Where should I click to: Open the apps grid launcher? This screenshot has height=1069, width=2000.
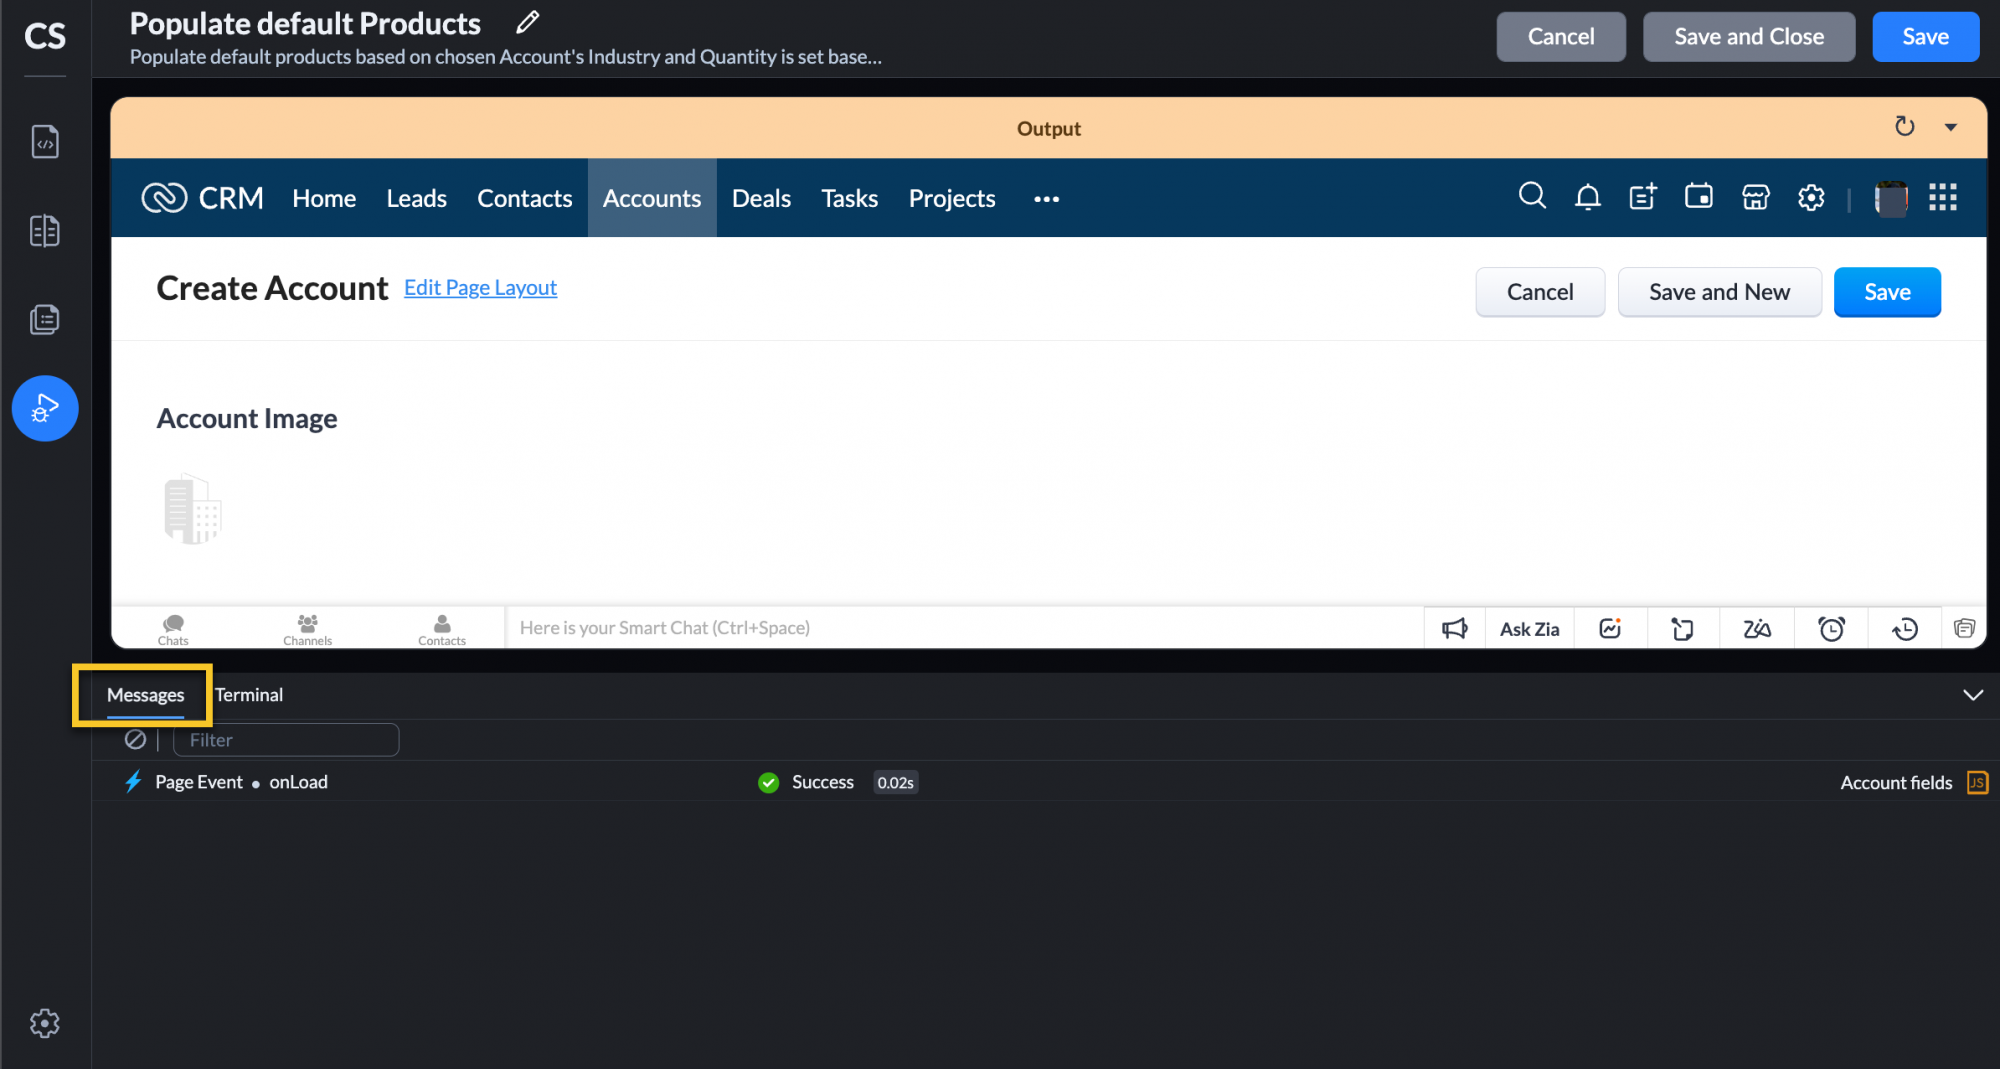click(x=1943, y=197)
